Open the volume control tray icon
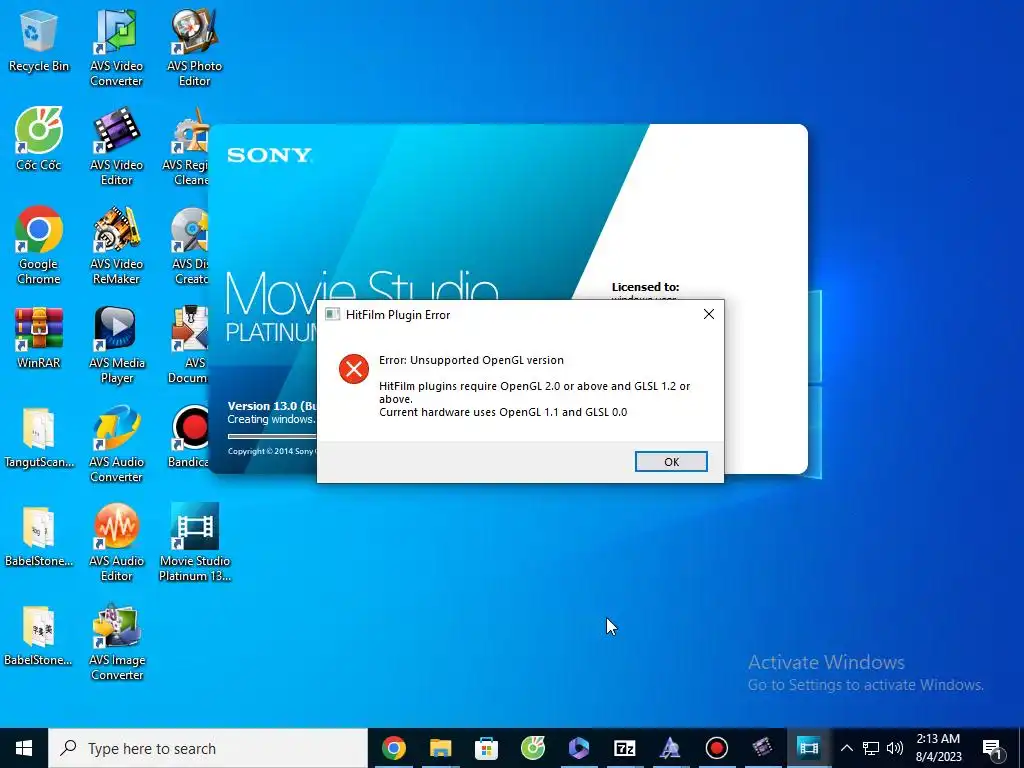This screenshot has height=768, width=1024. point(895,748)
